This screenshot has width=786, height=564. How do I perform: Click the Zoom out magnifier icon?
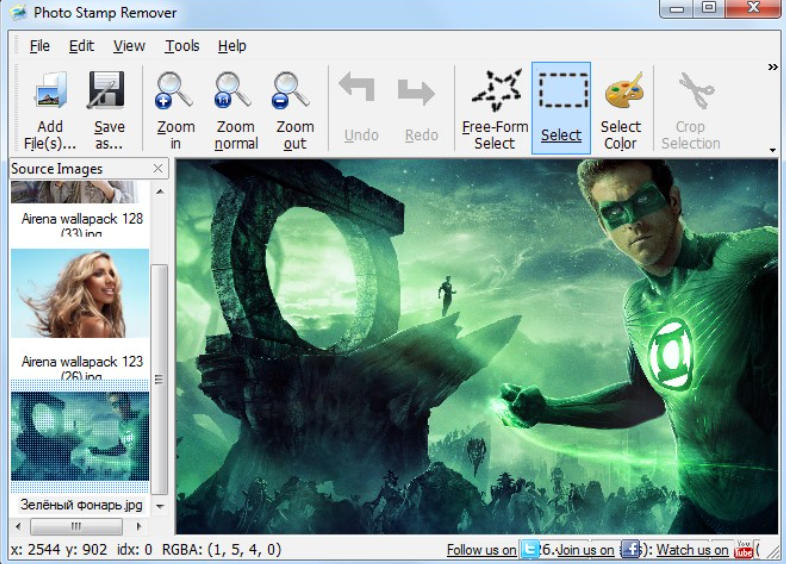[x=294, y=92]
